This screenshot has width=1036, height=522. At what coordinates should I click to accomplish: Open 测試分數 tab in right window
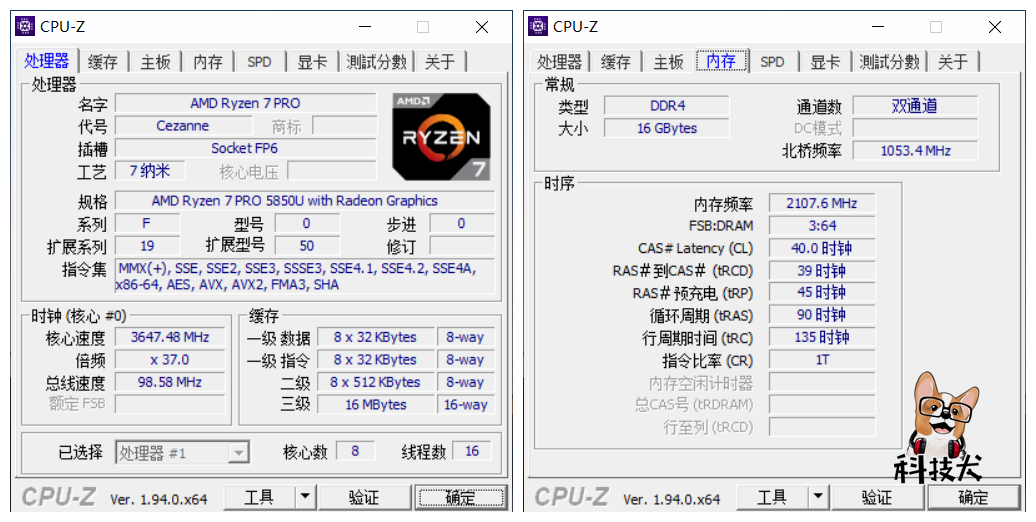(x=889, y=62)
